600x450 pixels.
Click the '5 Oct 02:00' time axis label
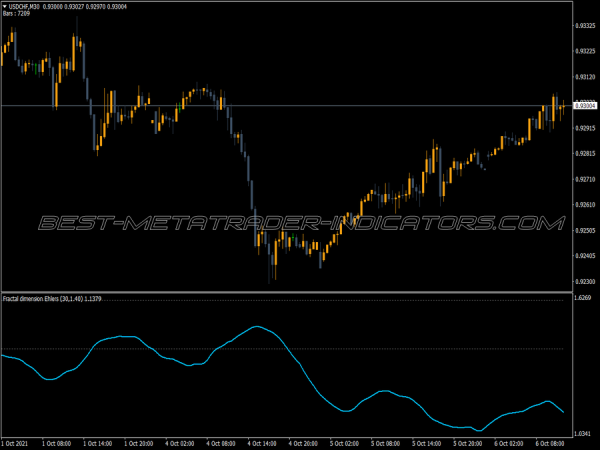point(344,443)
